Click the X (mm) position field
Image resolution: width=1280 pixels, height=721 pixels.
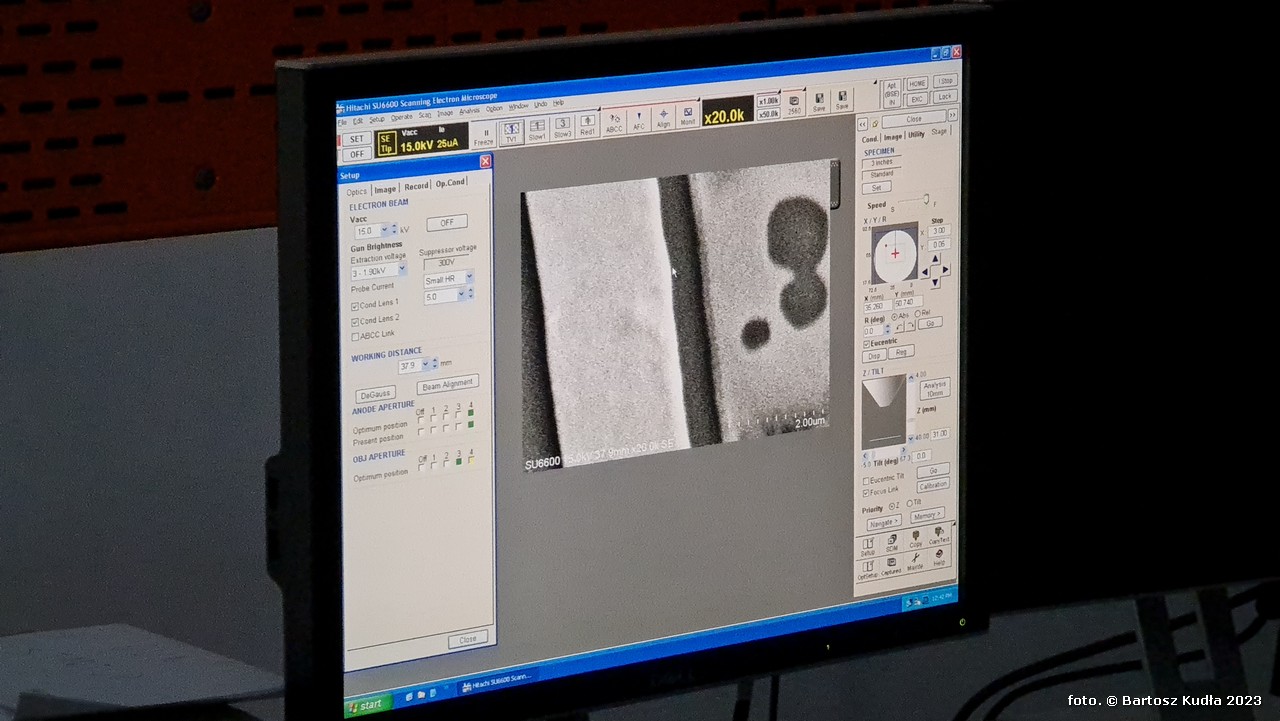coord(878,306)
